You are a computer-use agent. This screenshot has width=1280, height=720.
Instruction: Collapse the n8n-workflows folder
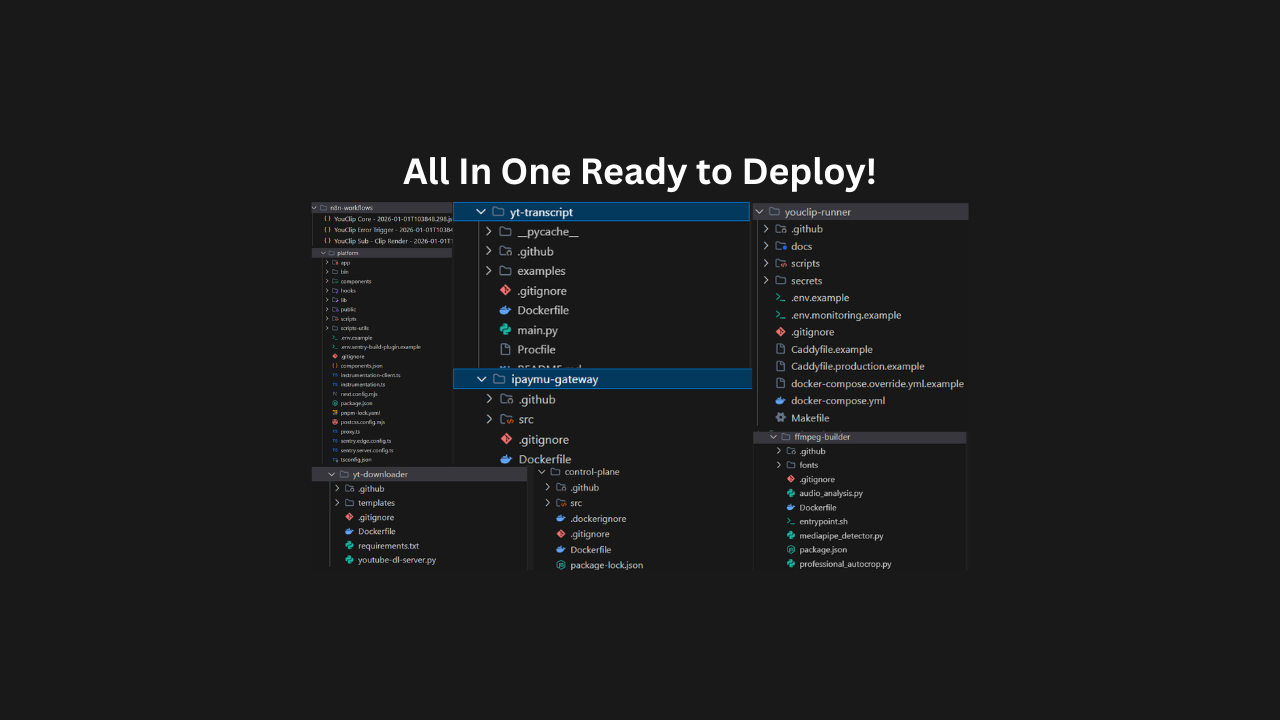point(315,208)
